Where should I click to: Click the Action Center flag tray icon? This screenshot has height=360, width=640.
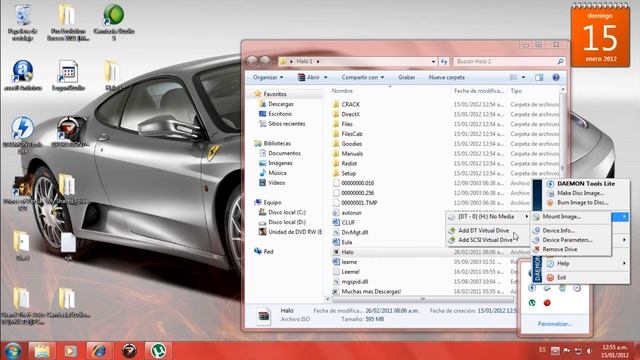tap(567, 351)
